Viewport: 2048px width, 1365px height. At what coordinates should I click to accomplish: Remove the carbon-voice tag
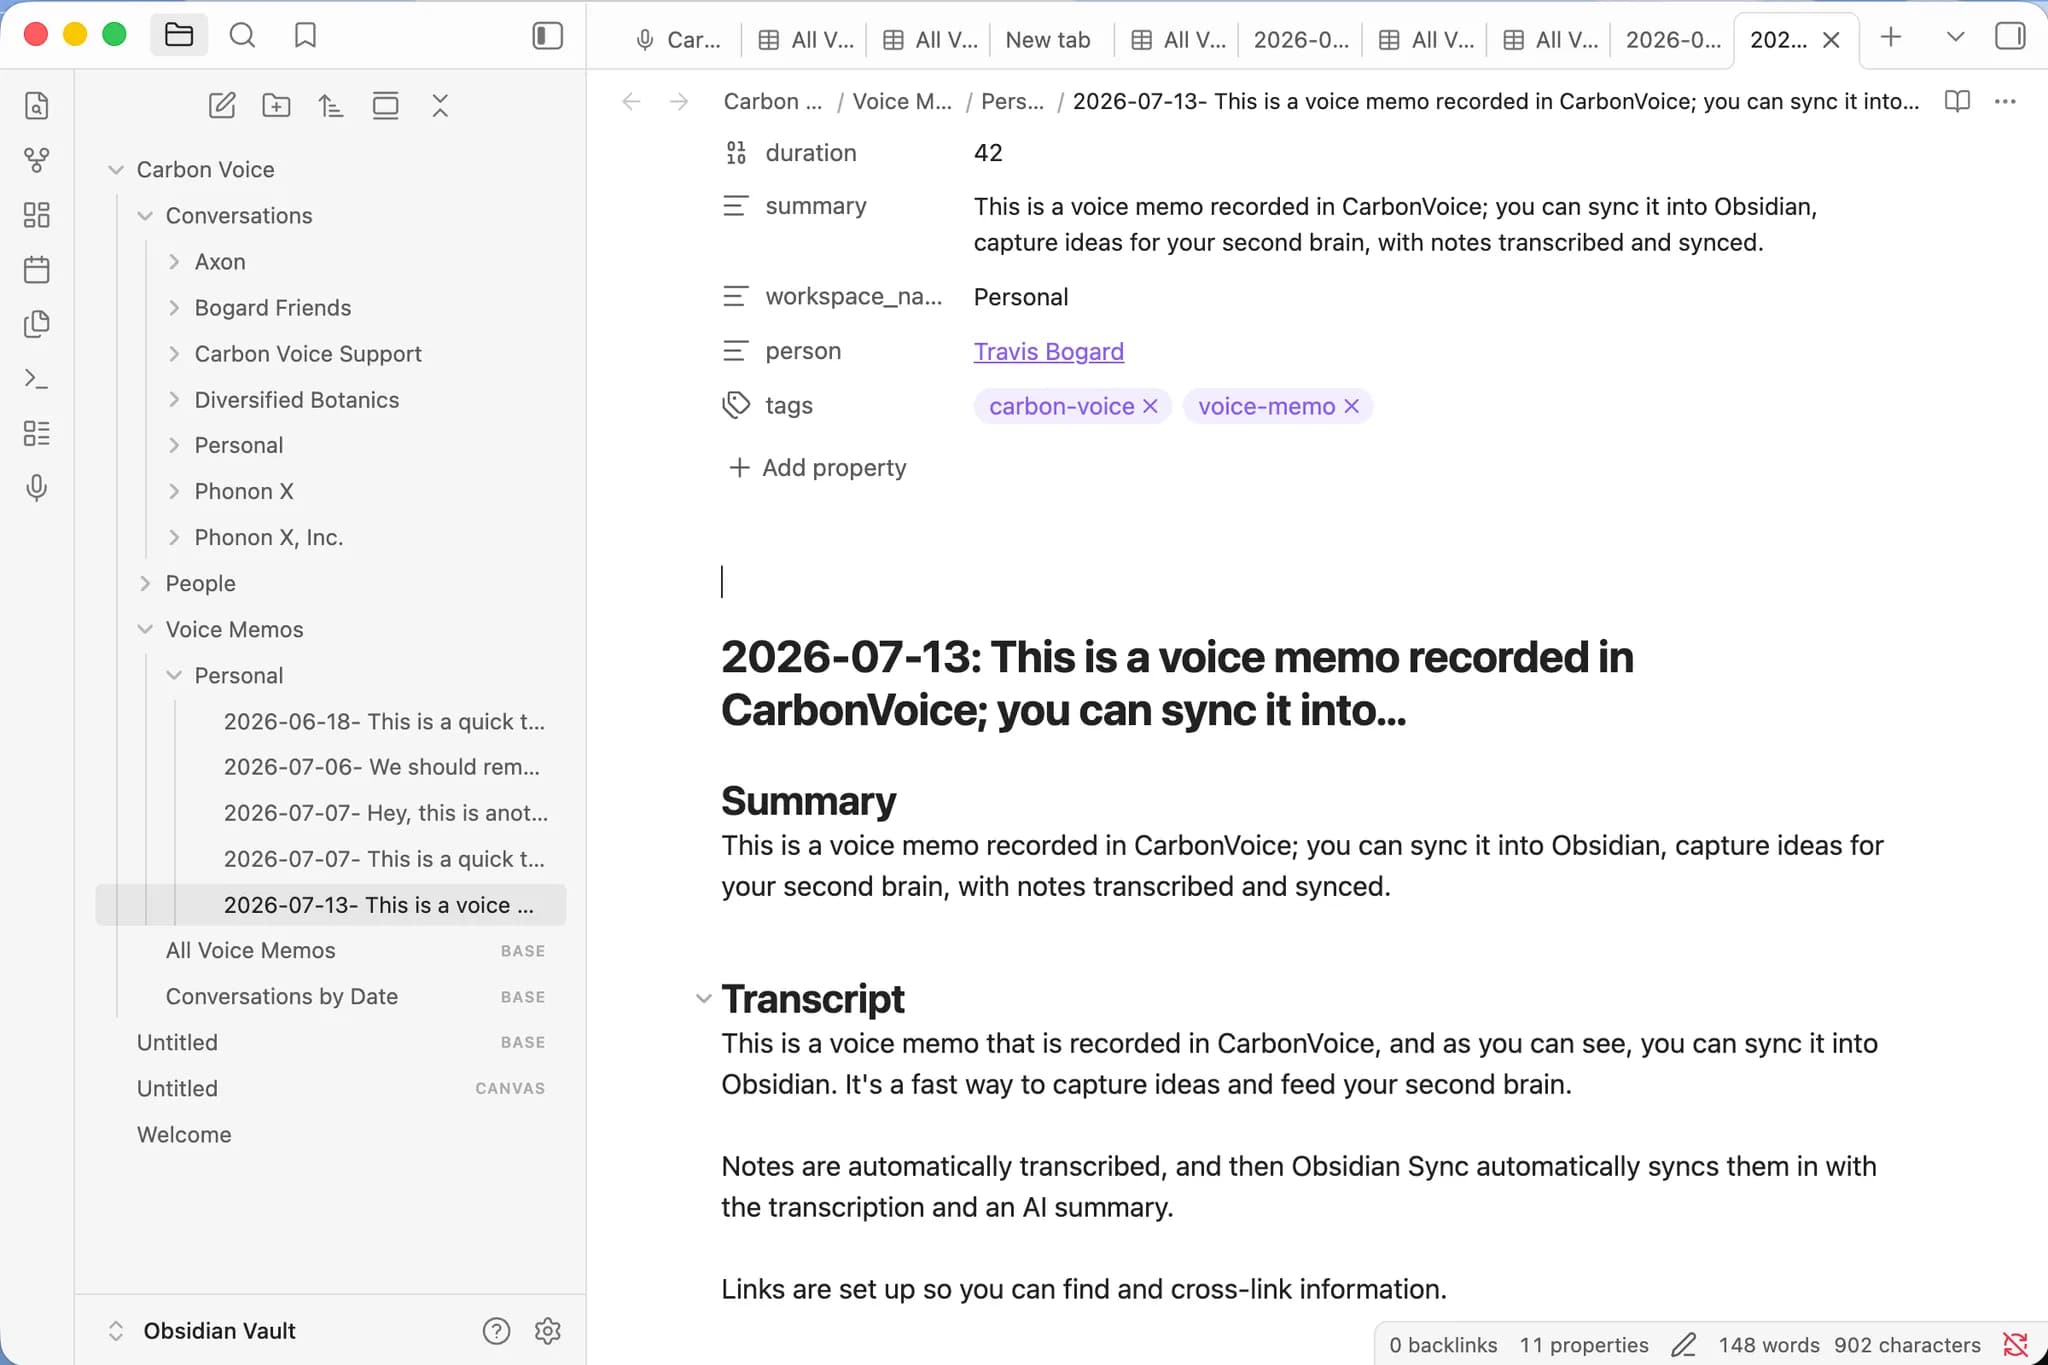pyautogui.click(x=1150, y=406)
